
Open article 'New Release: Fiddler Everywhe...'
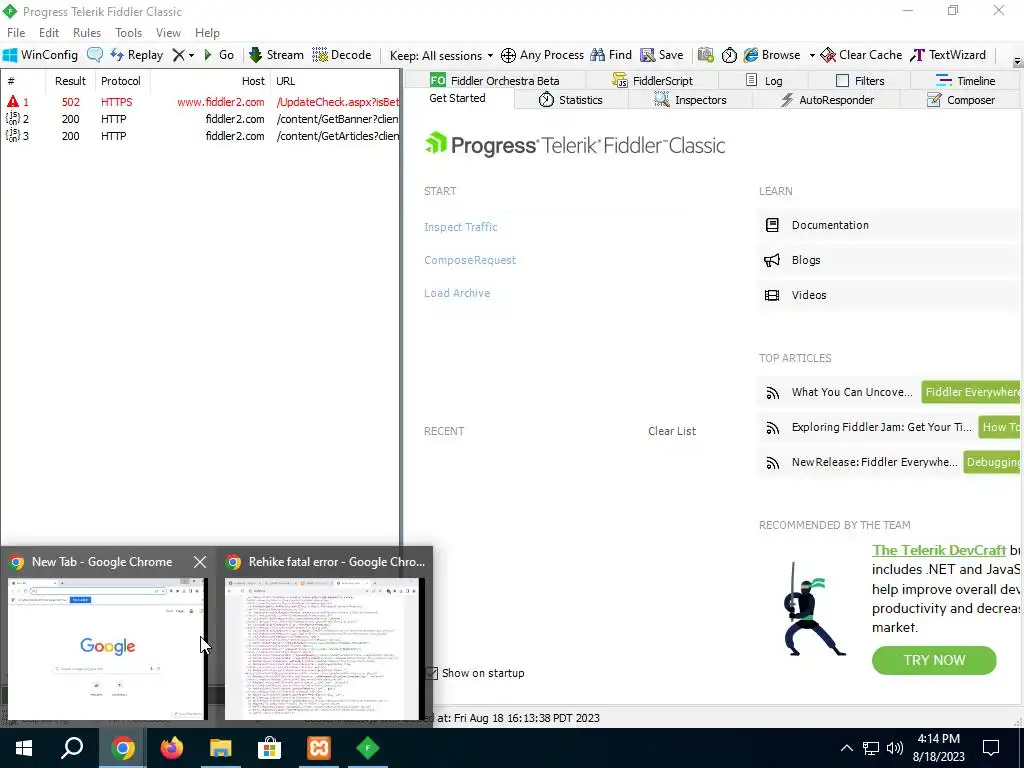point(874,462)
